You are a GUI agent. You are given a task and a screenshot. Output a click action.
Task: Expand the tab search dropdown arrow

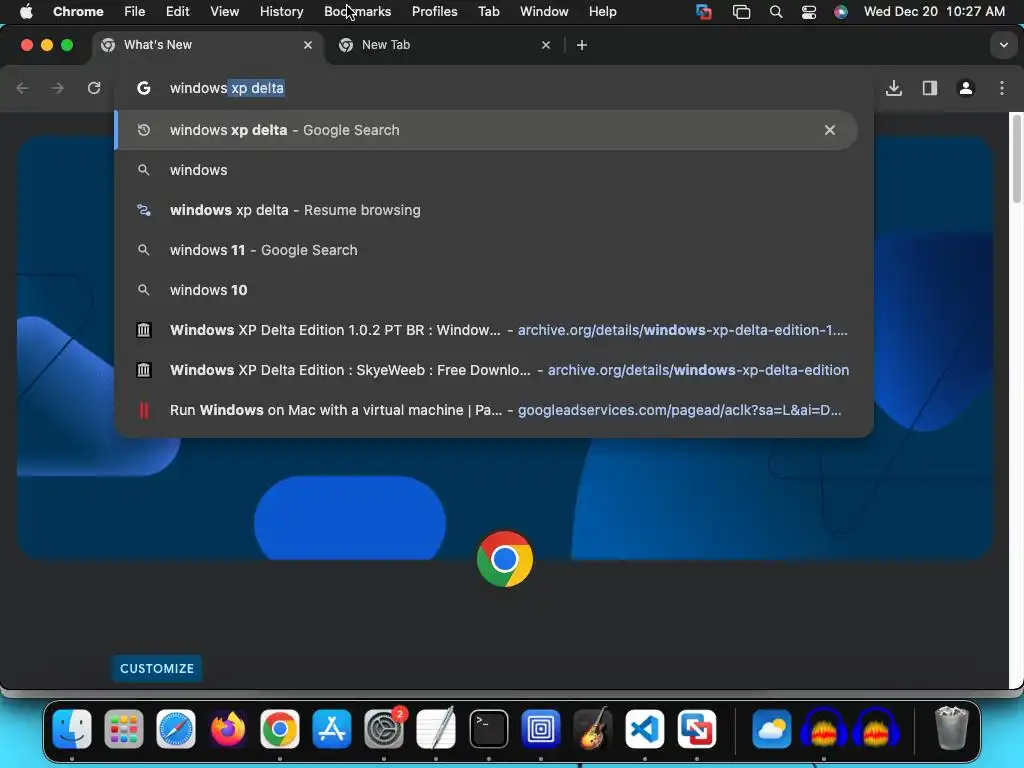(x=1003, y=45)
